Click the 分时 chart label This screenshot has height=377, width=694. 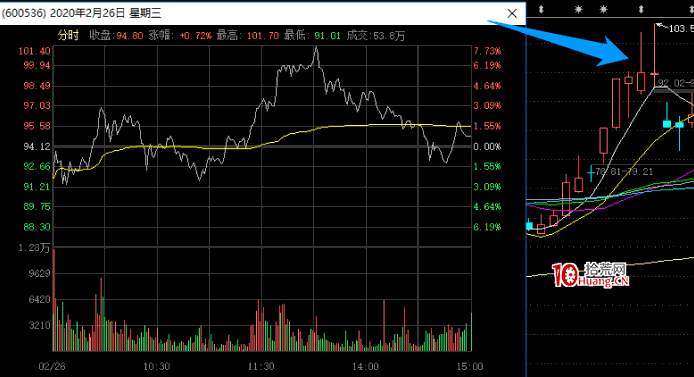tap(68, 35)
